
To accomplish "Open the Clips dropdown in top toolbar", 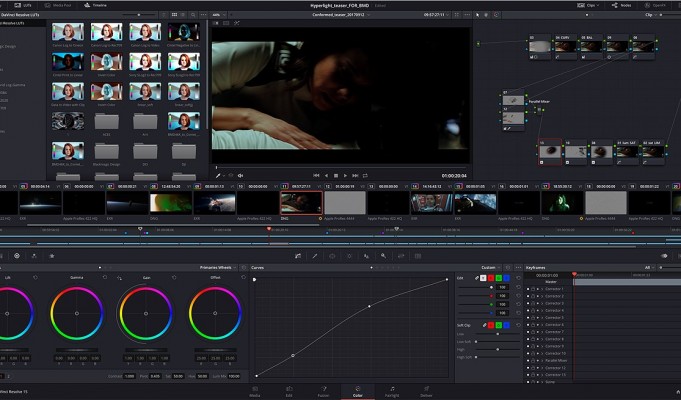I will click(588, 5).
